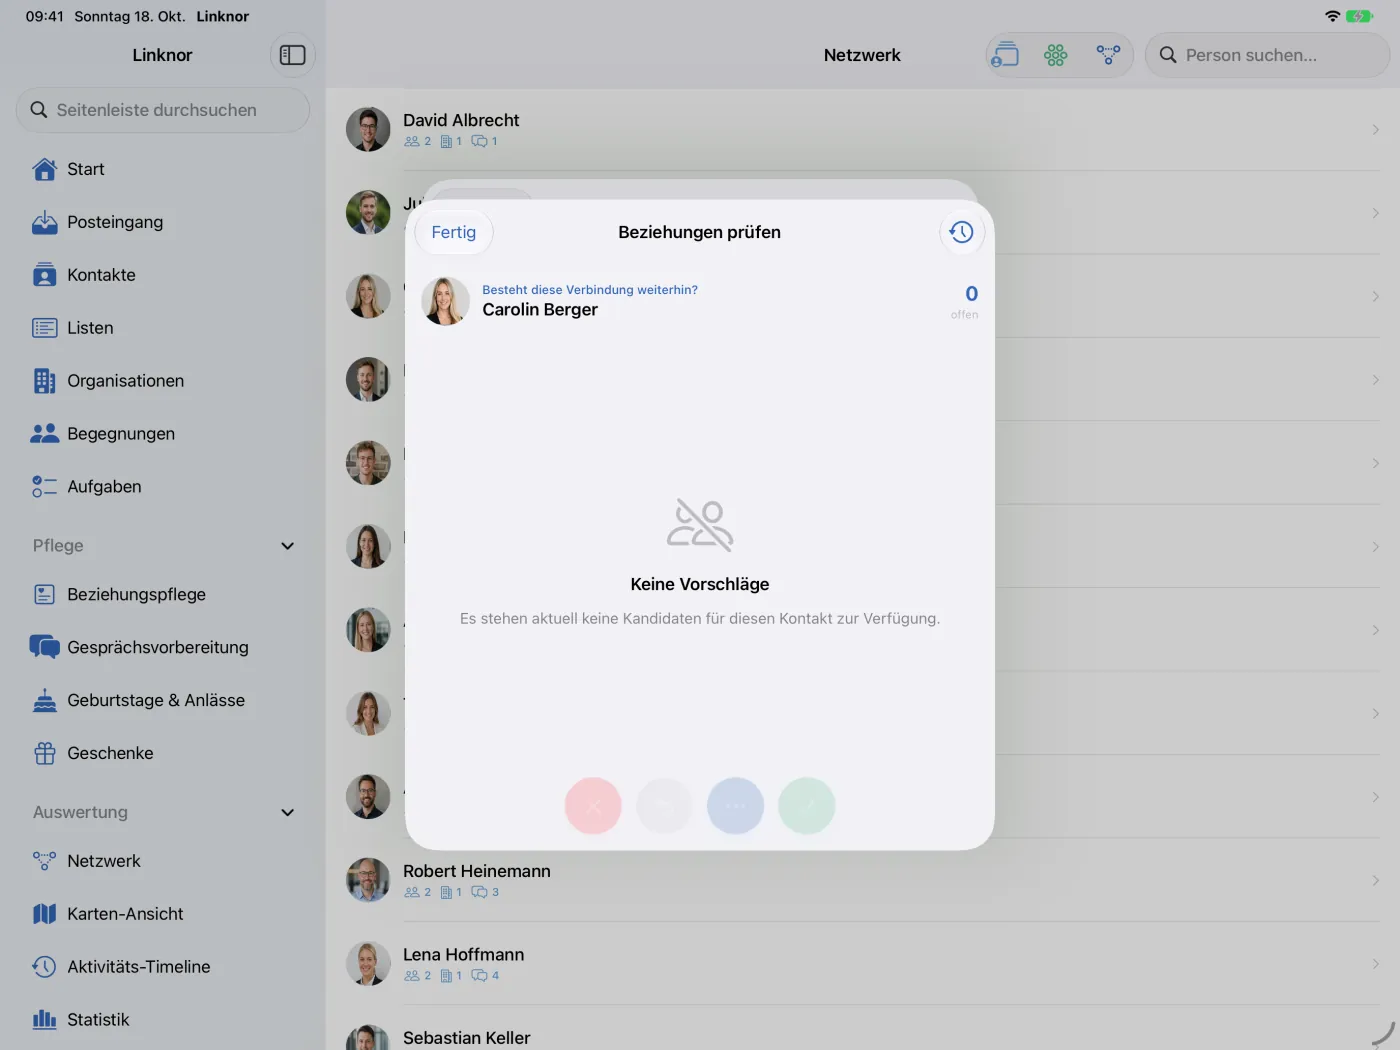Open Robert Heinemann row disclosure chevron
Screen dimensions: 1400x1050
point(1376,881)
